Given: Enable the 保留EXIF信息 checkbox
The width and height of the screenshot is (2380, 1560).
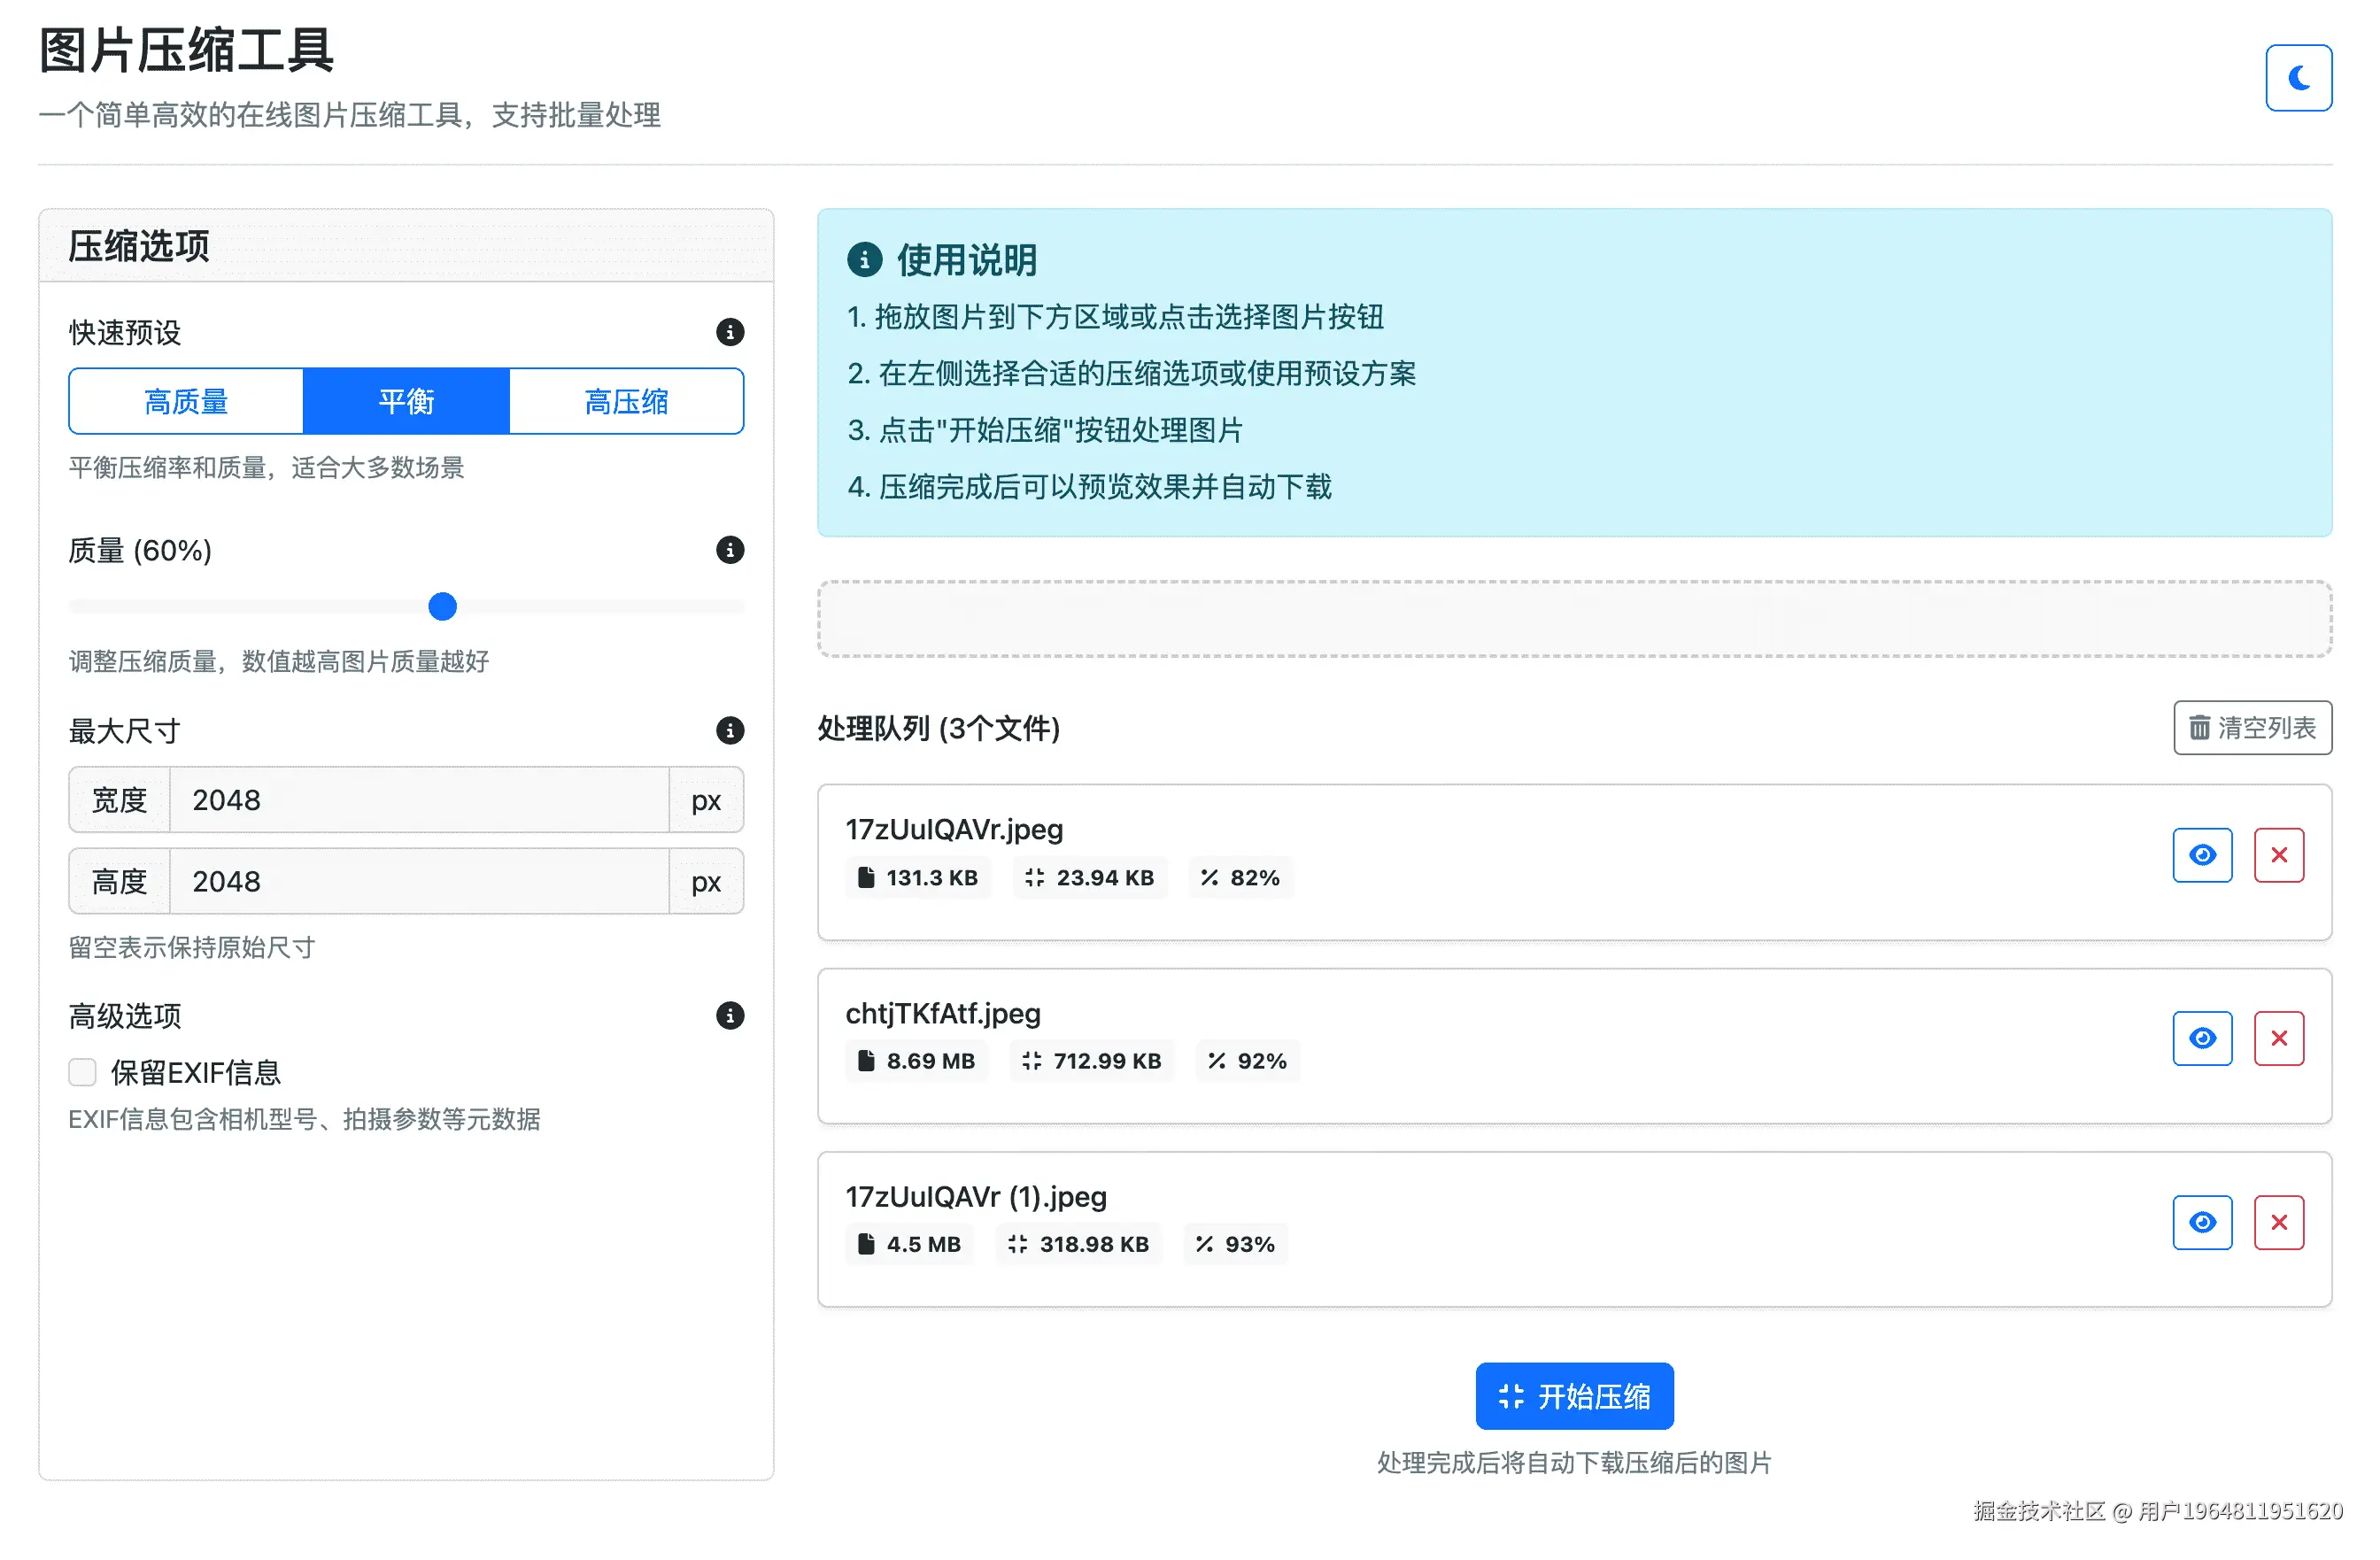Looking at the screenshot, I should click(82, 1072).
